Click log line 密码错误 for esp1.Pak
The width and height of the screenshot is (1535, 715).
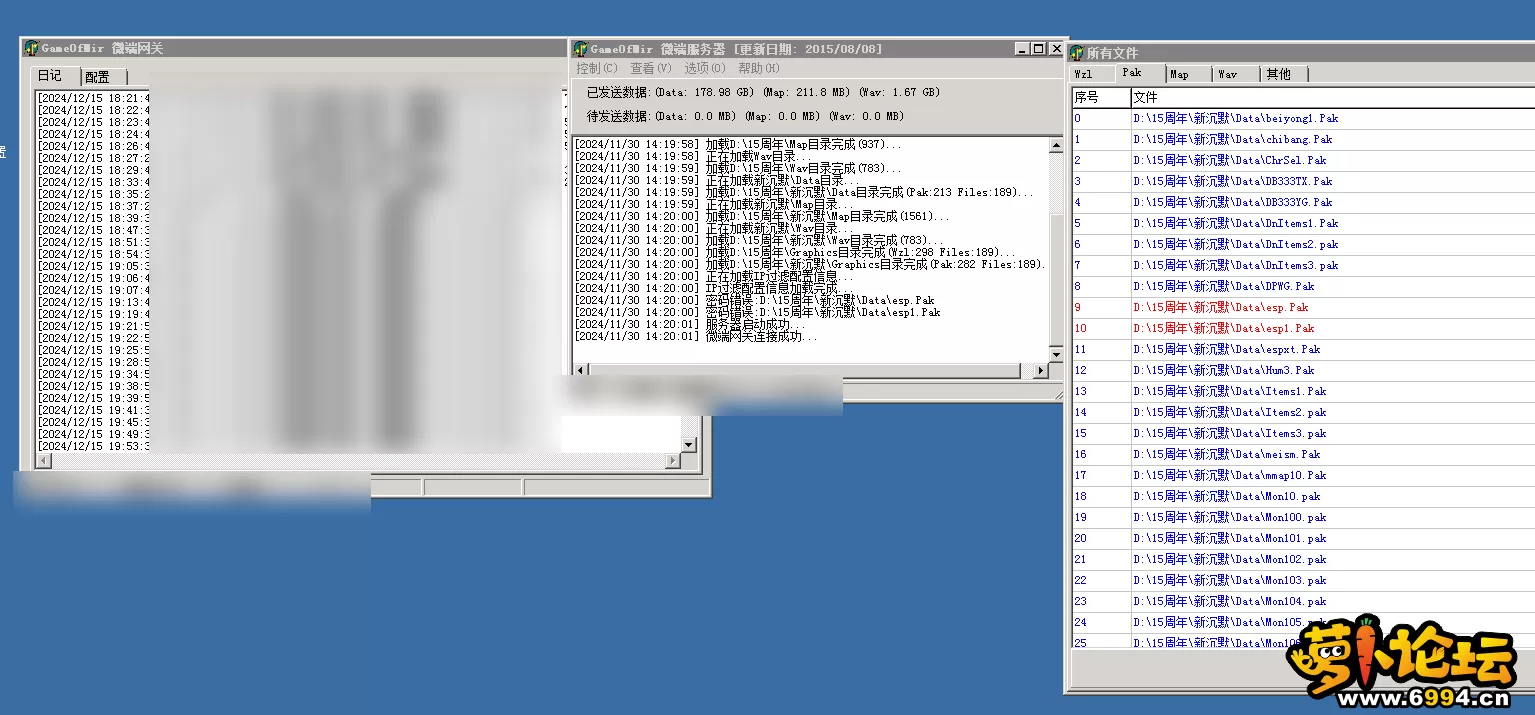click(757, 312)
